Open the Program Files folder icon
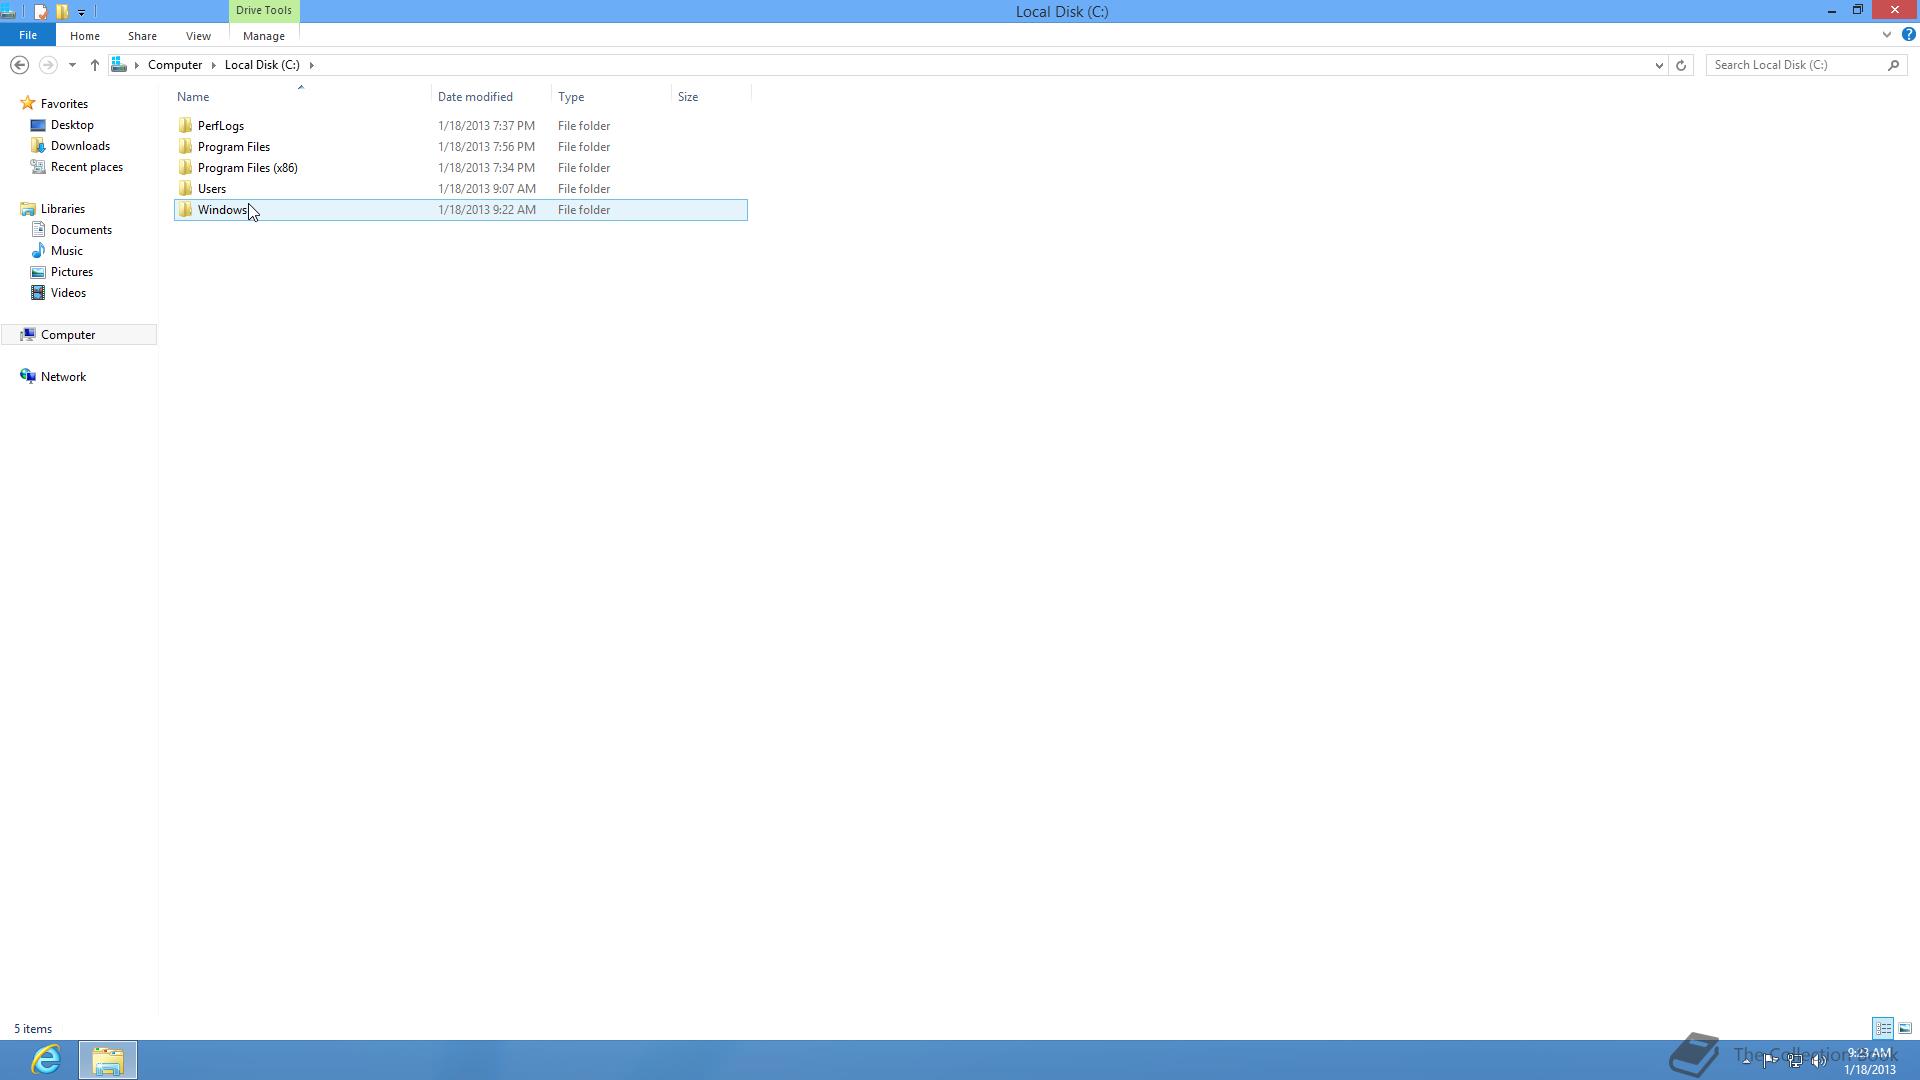This screenshot has height=1080, width=1920. [185, 147]
